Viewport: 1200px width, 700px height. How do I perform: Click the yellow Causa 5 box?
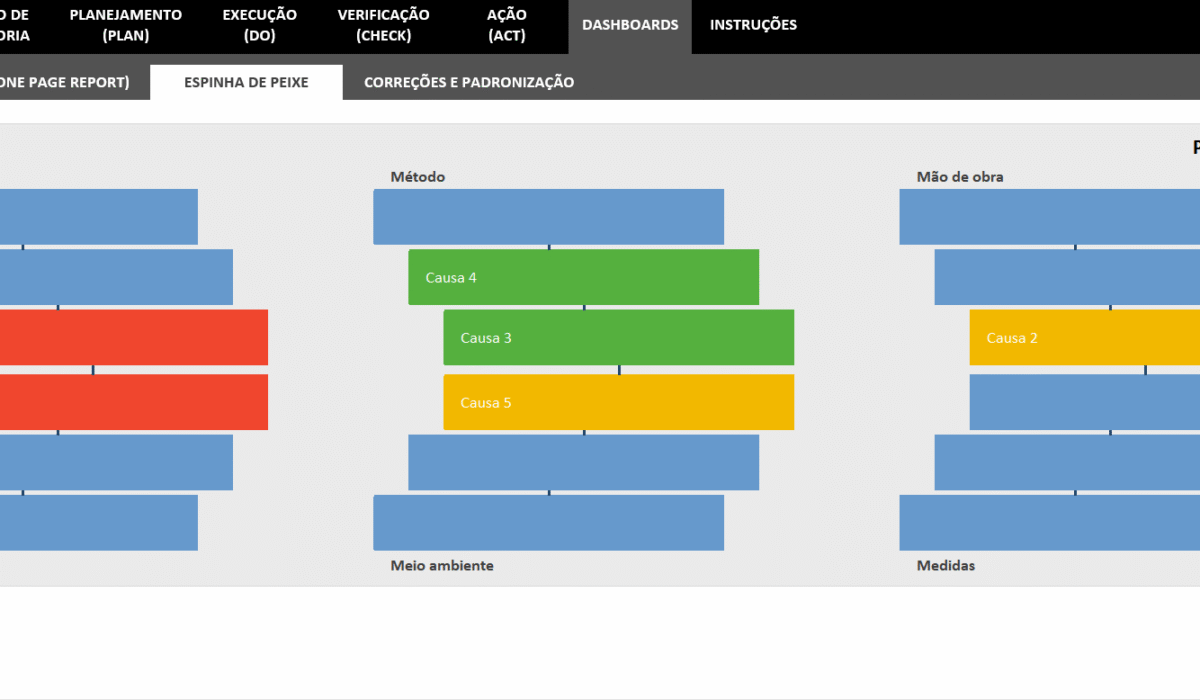(x=618, y=402)
